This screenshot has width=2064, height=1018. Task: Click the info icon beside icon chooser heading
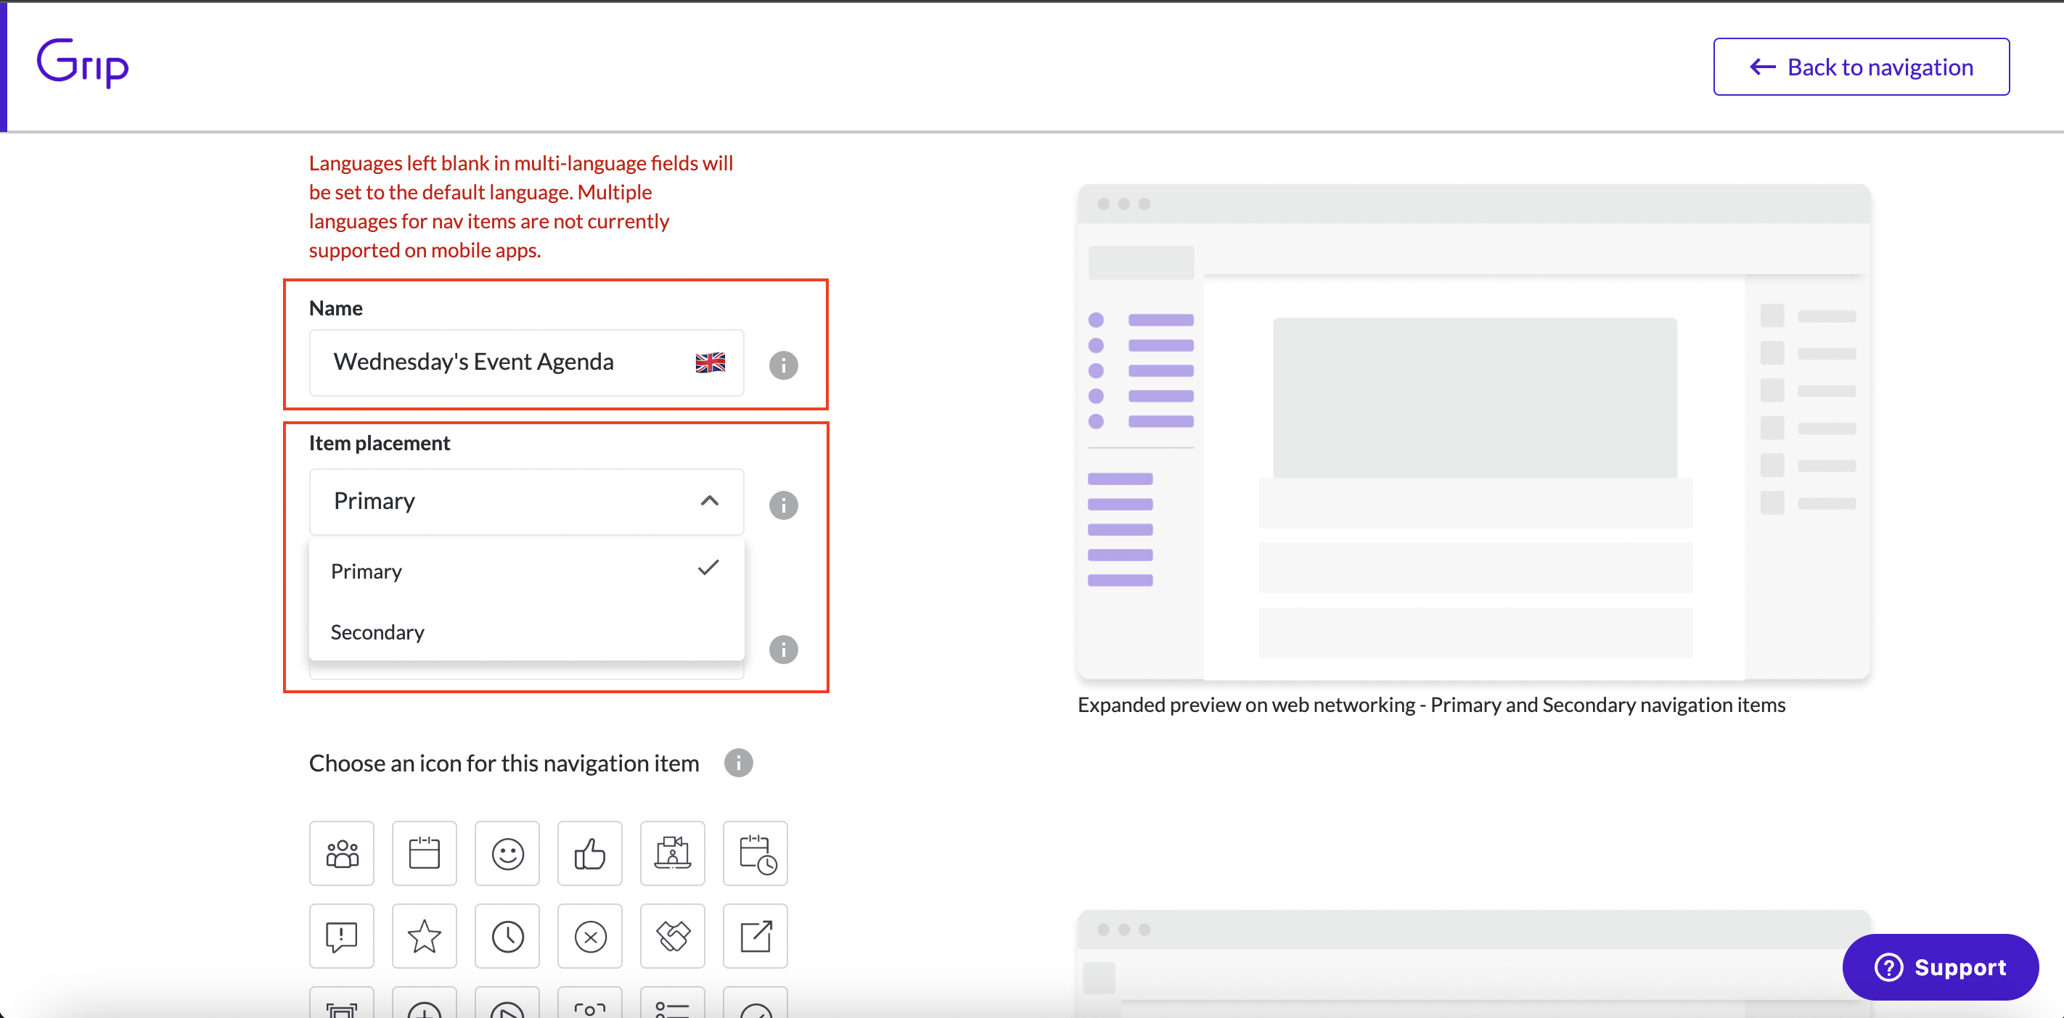coord(738,762)
